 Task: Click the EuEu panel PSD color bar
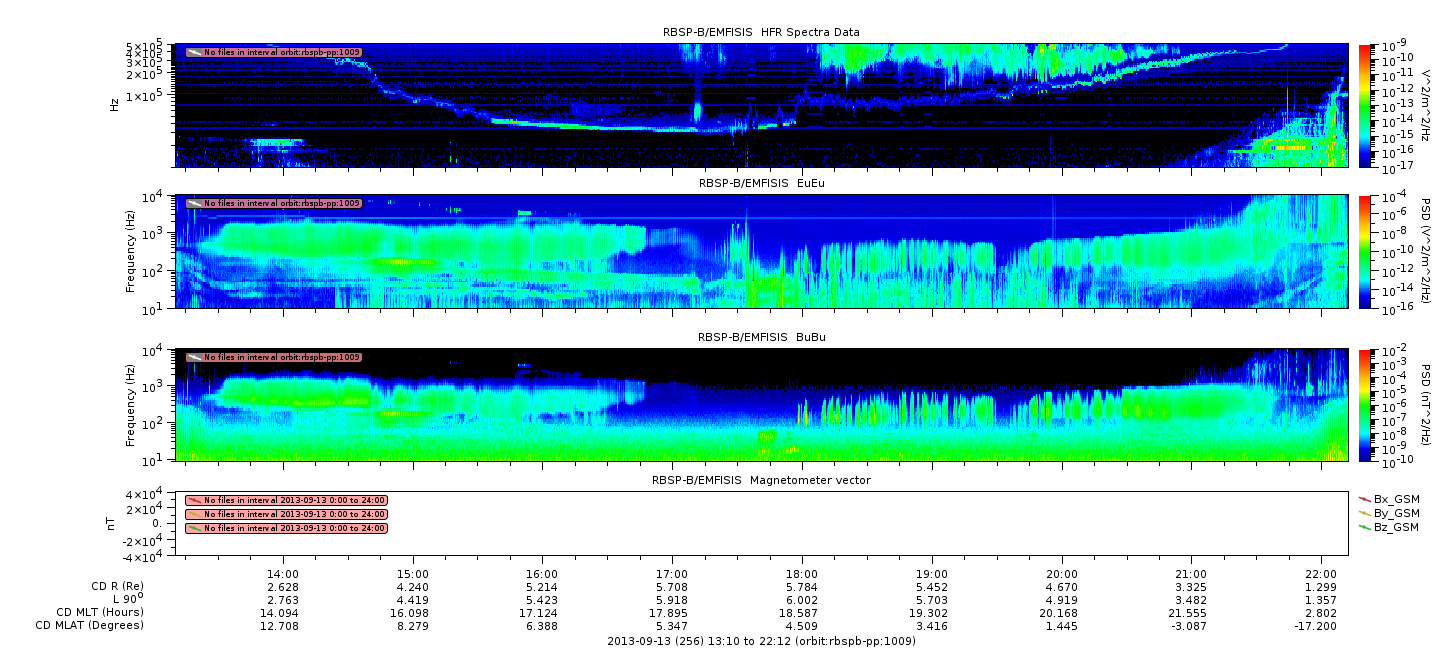click(x=1365, y=251)
